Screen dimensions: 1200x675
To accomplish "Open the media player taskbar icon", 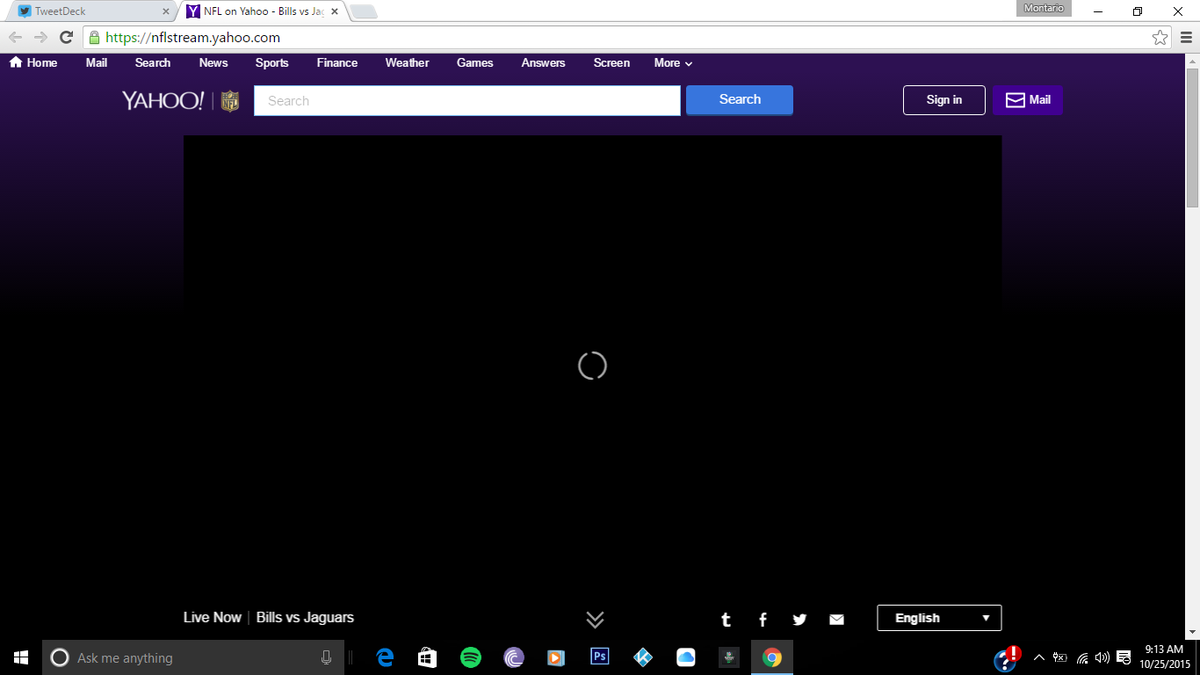I will click(556, 657).
